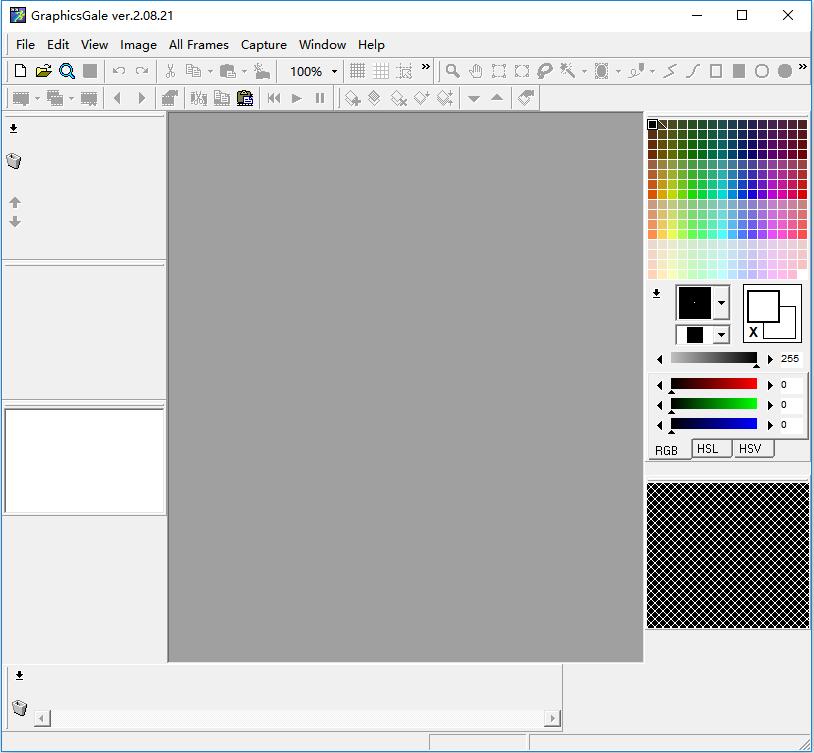The image size is (814, 753).
Task: Click the pause animation button
Action: pos(320,98)
